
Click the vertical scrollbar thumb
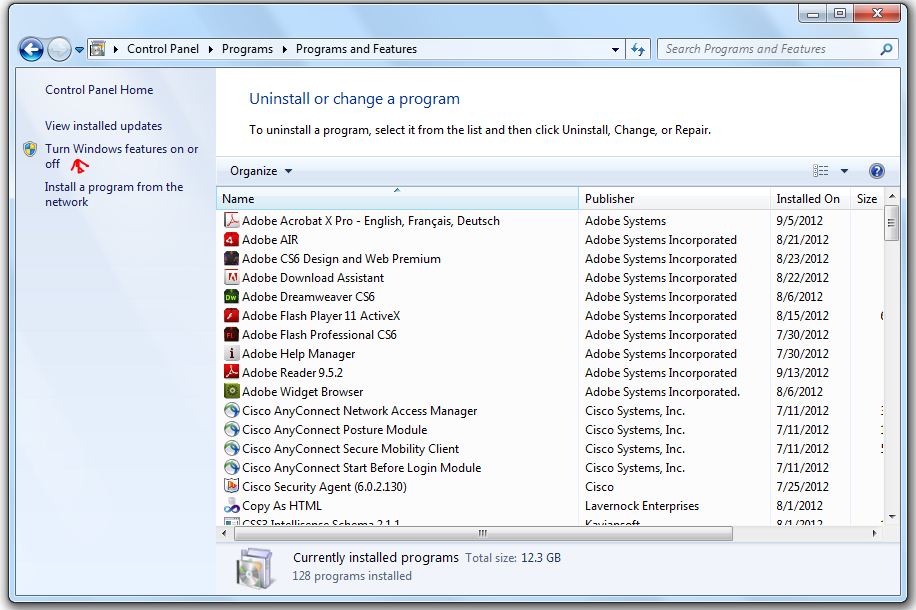(891, 223)
